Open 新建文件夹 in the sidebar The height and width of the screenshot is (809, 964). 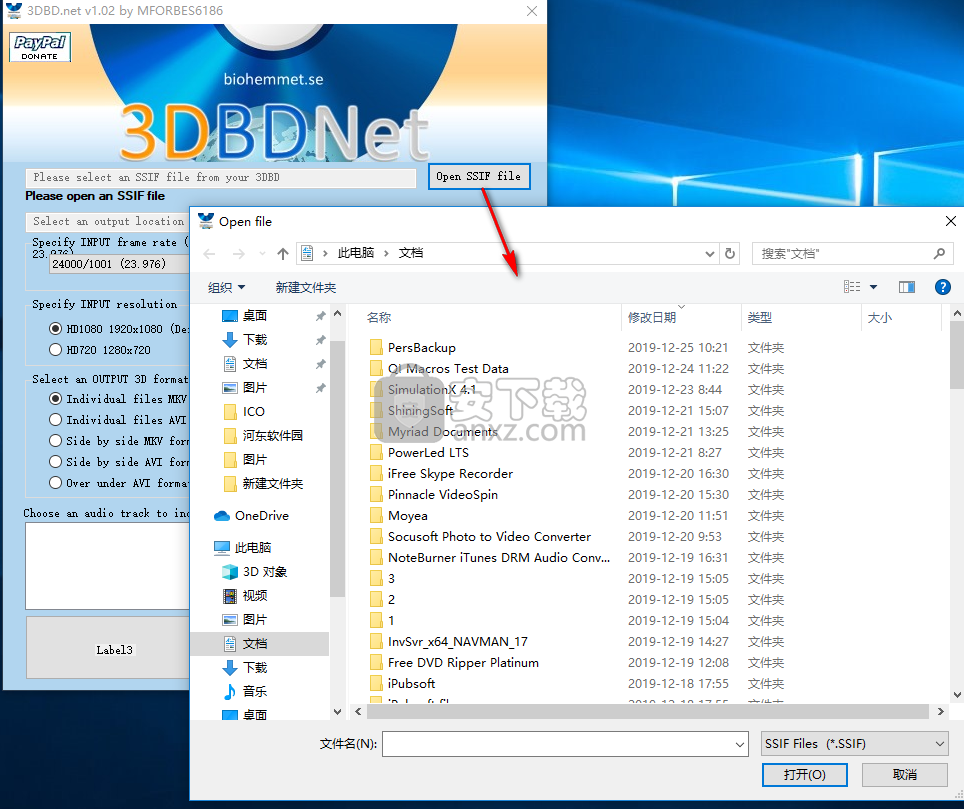tap(272, 483)
